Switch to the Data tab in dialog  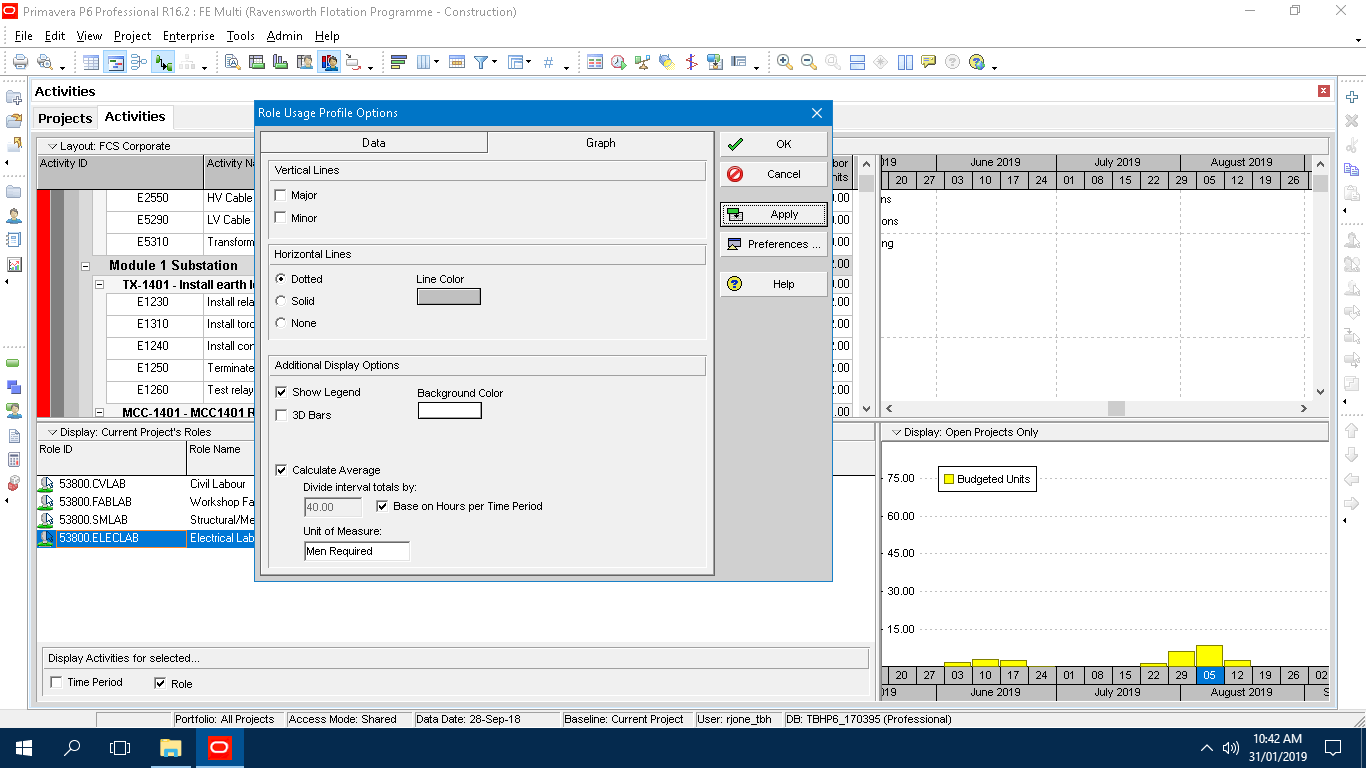click(x=374, y=143)
